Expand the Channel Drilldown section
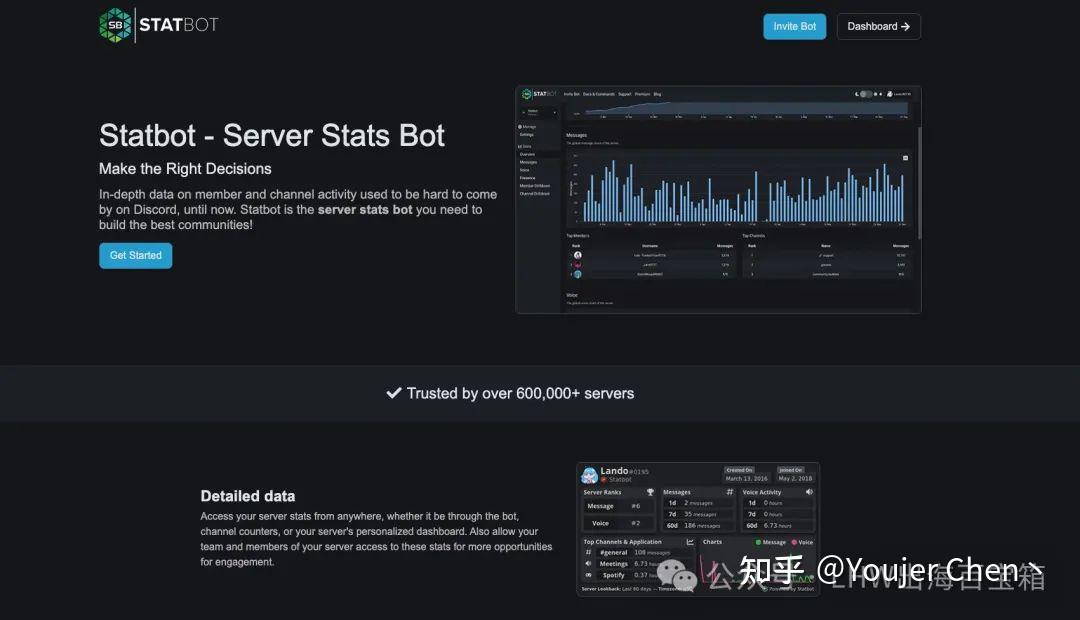This screenshot has width=1080, height=620. coord(534,194)
